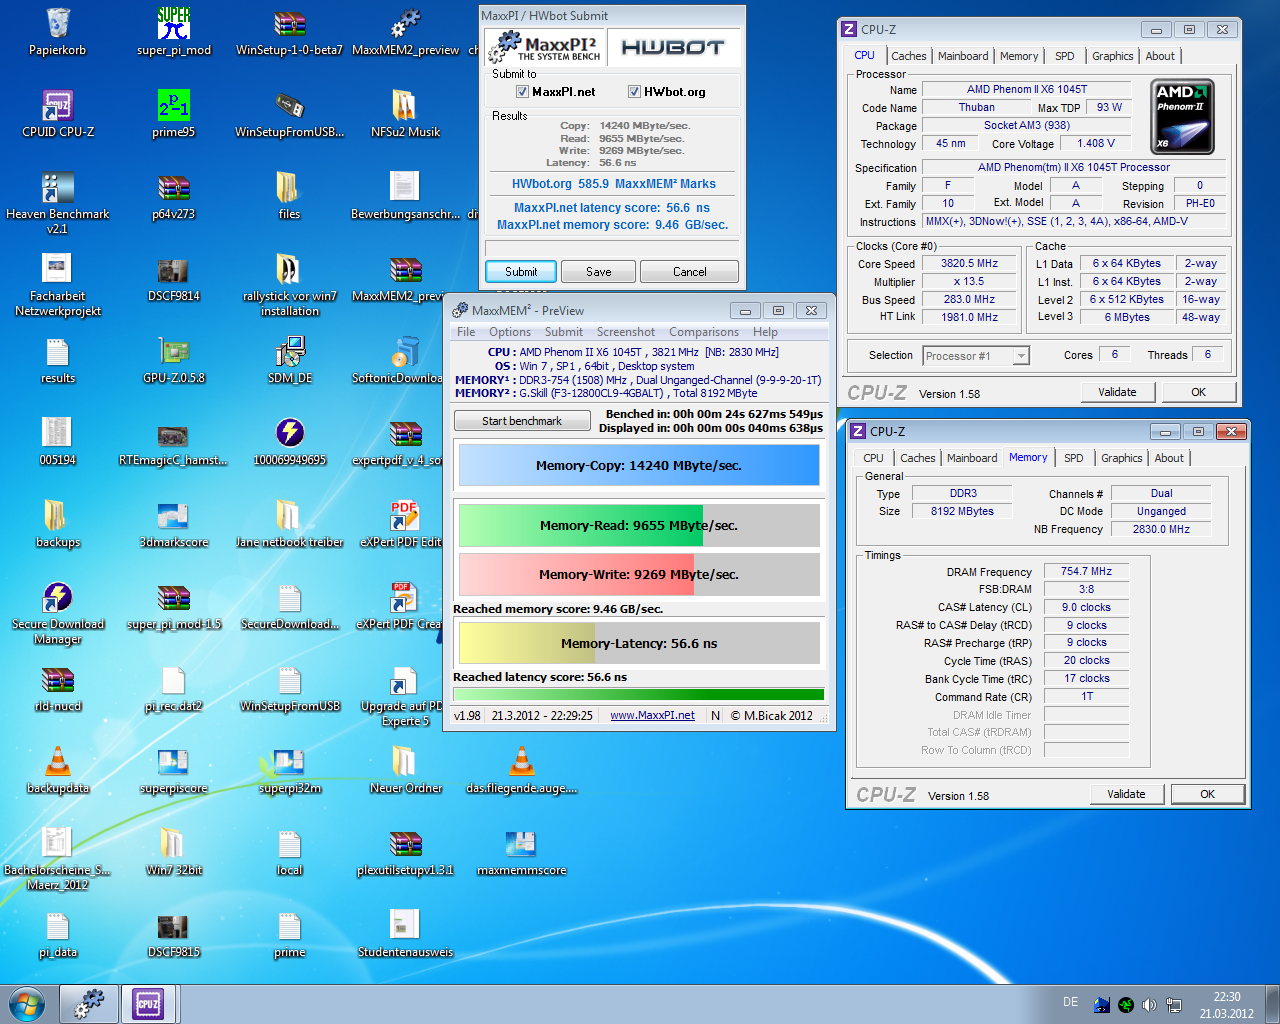The image size is (1280, 1024).
Task: Switch to Caches tab in upper CPU-Z
Action: pyautogui.click(x=909, y=56)
